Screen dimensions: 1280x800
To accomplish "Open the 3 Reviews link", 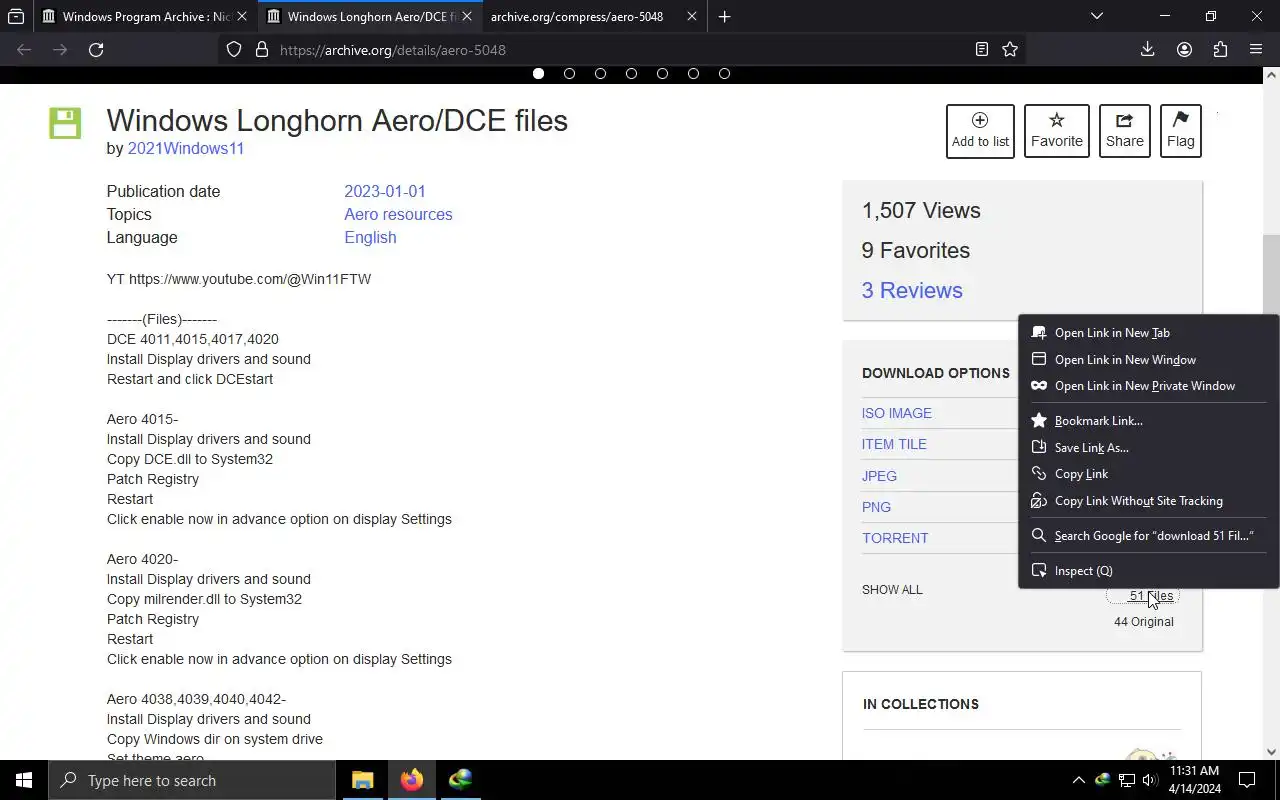I will (912, 290).
